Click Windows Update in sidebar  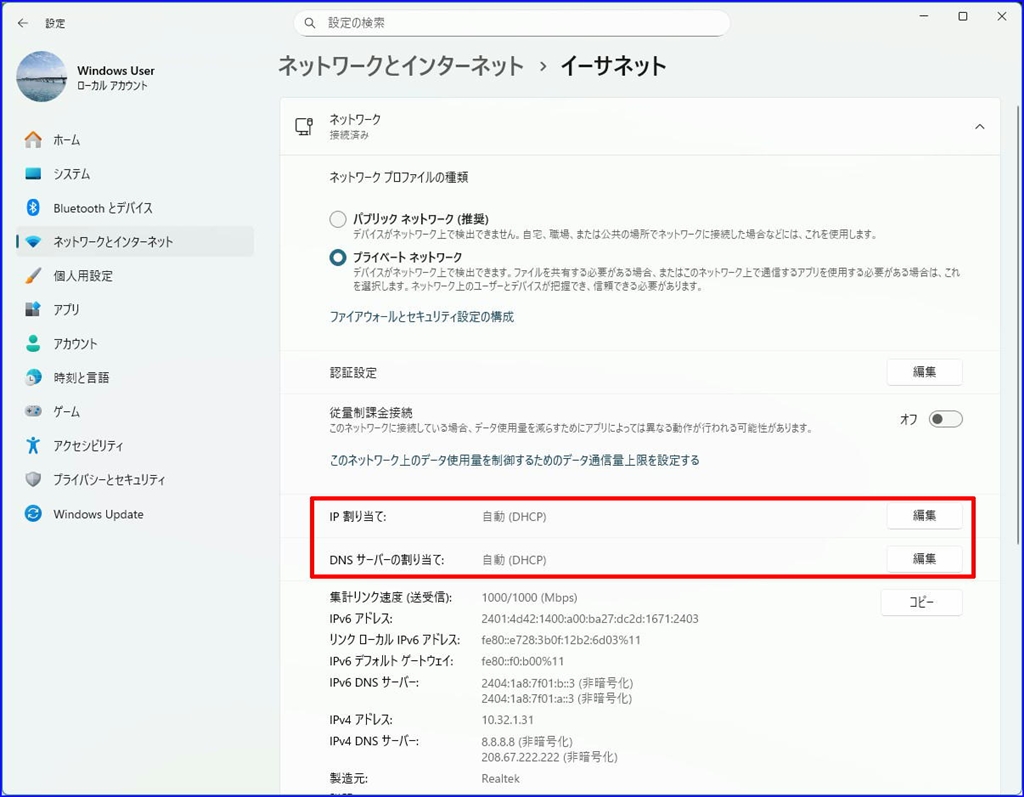(135, 513)
